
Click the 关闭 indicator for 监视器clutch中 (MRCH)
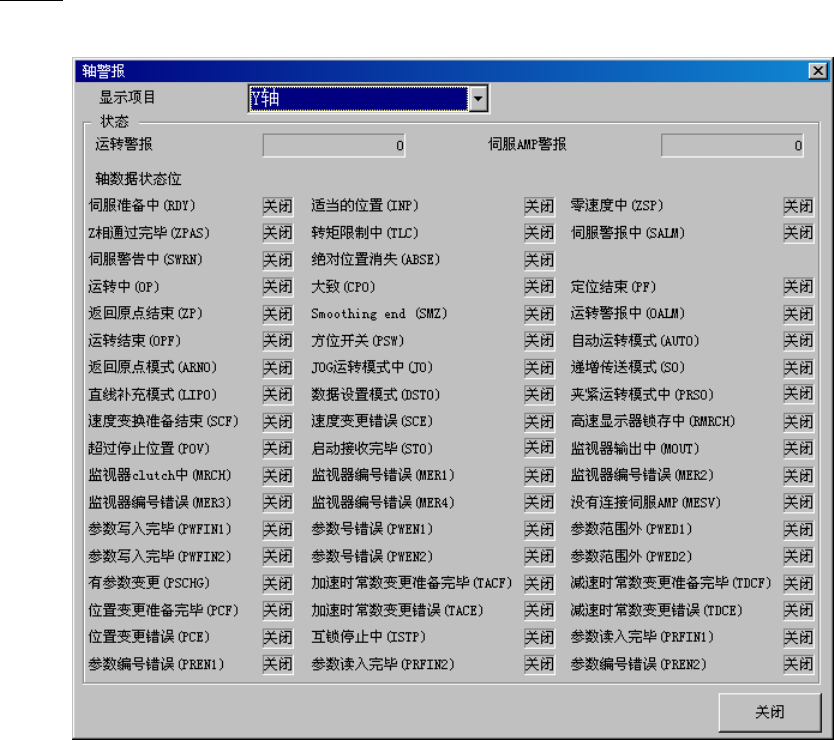point(278,476)
